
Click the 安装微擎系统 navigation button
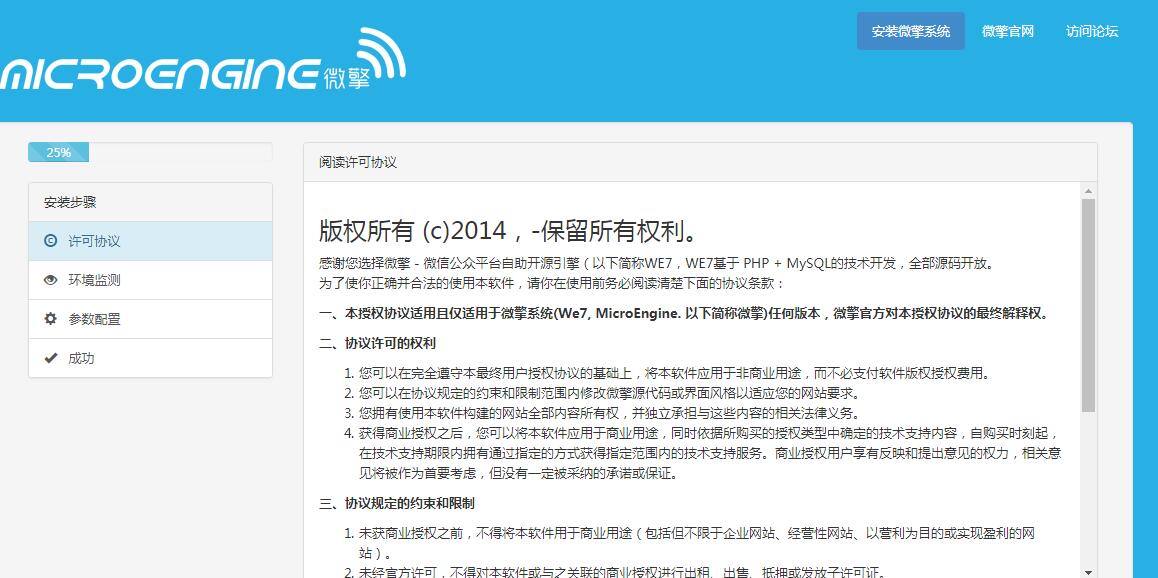point(910,30)
